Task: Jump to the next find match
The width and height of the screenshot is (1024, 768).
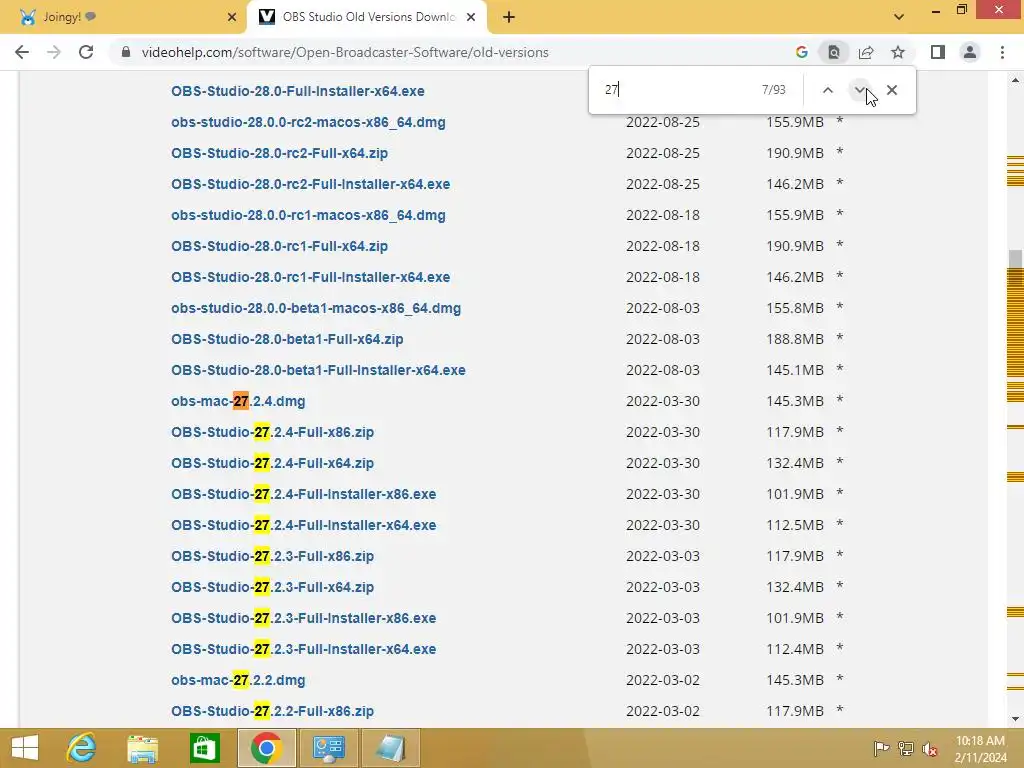Action: pyautogui.click(x=859, y=90)
